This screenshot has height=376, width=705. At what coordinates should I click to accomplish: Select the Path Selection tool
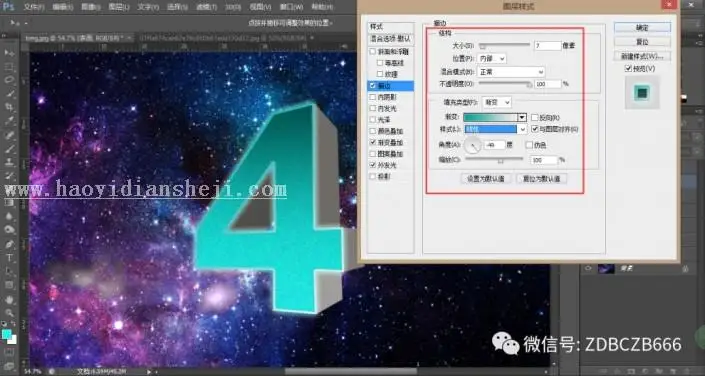9,271
